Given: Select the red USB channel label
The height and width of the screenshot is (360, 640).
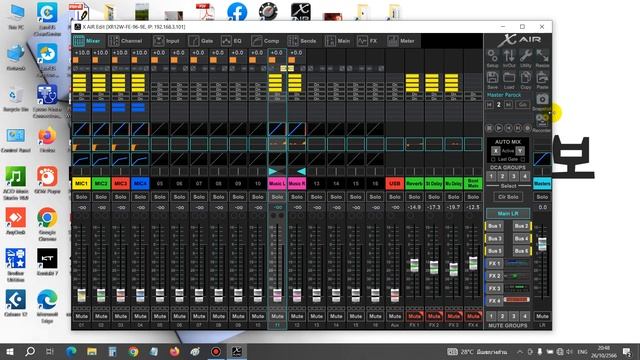Looking at the screenshot, I should (395, 184).
